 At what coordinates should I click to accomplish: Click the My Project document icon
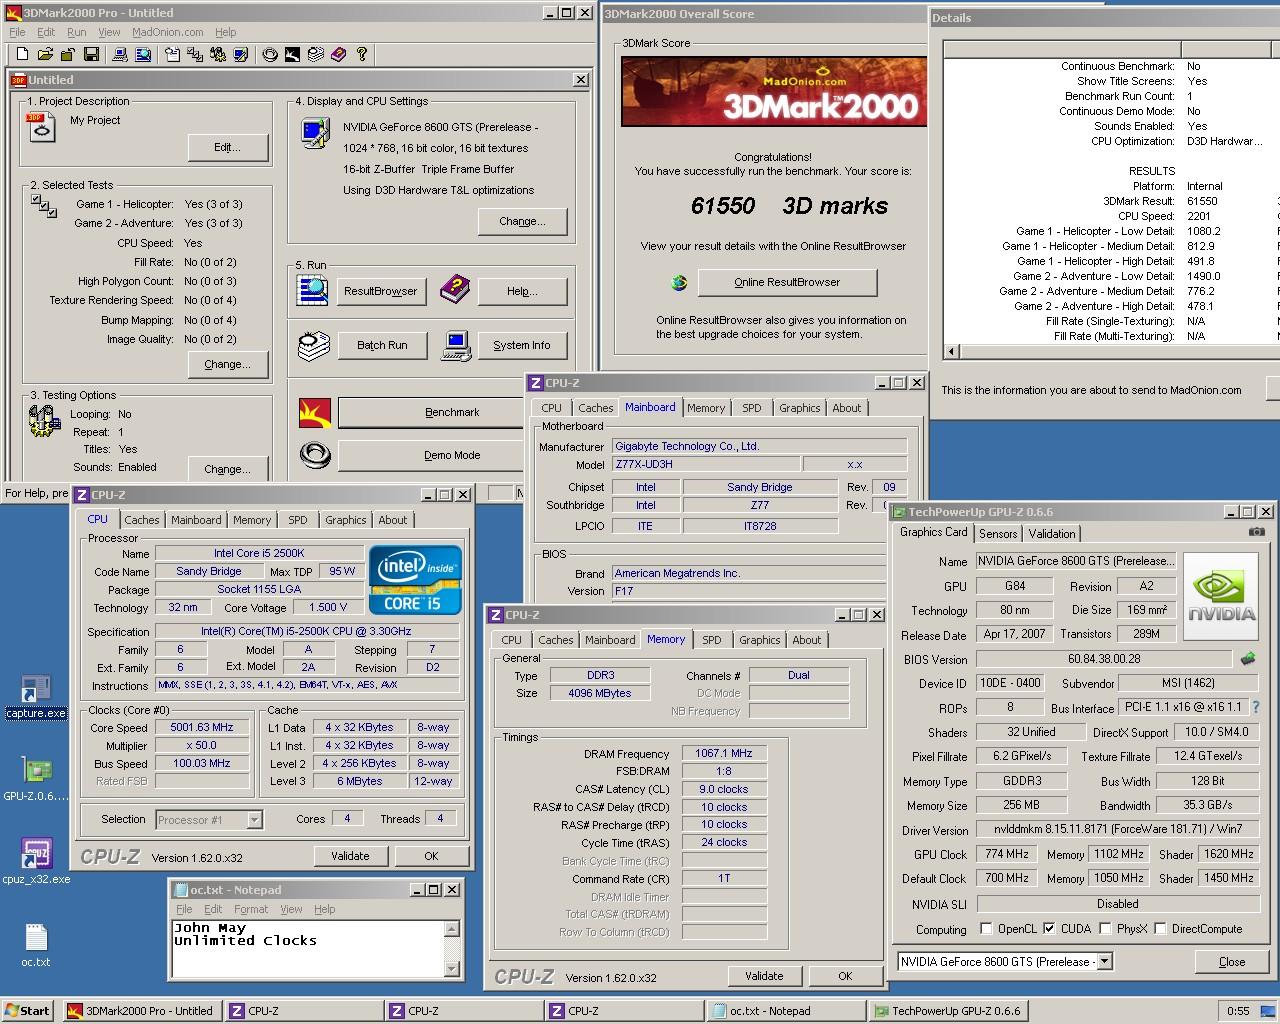pos(42,127)
